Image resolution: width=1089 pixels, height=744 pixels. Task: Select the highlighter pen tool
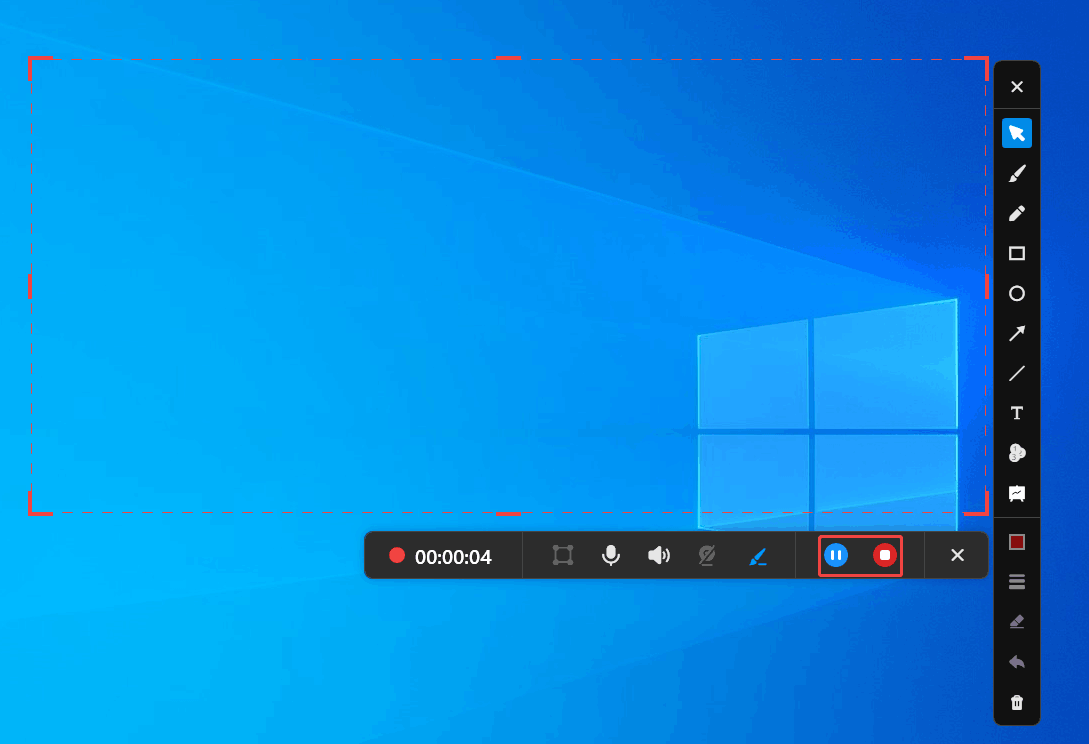[1017, 213]
